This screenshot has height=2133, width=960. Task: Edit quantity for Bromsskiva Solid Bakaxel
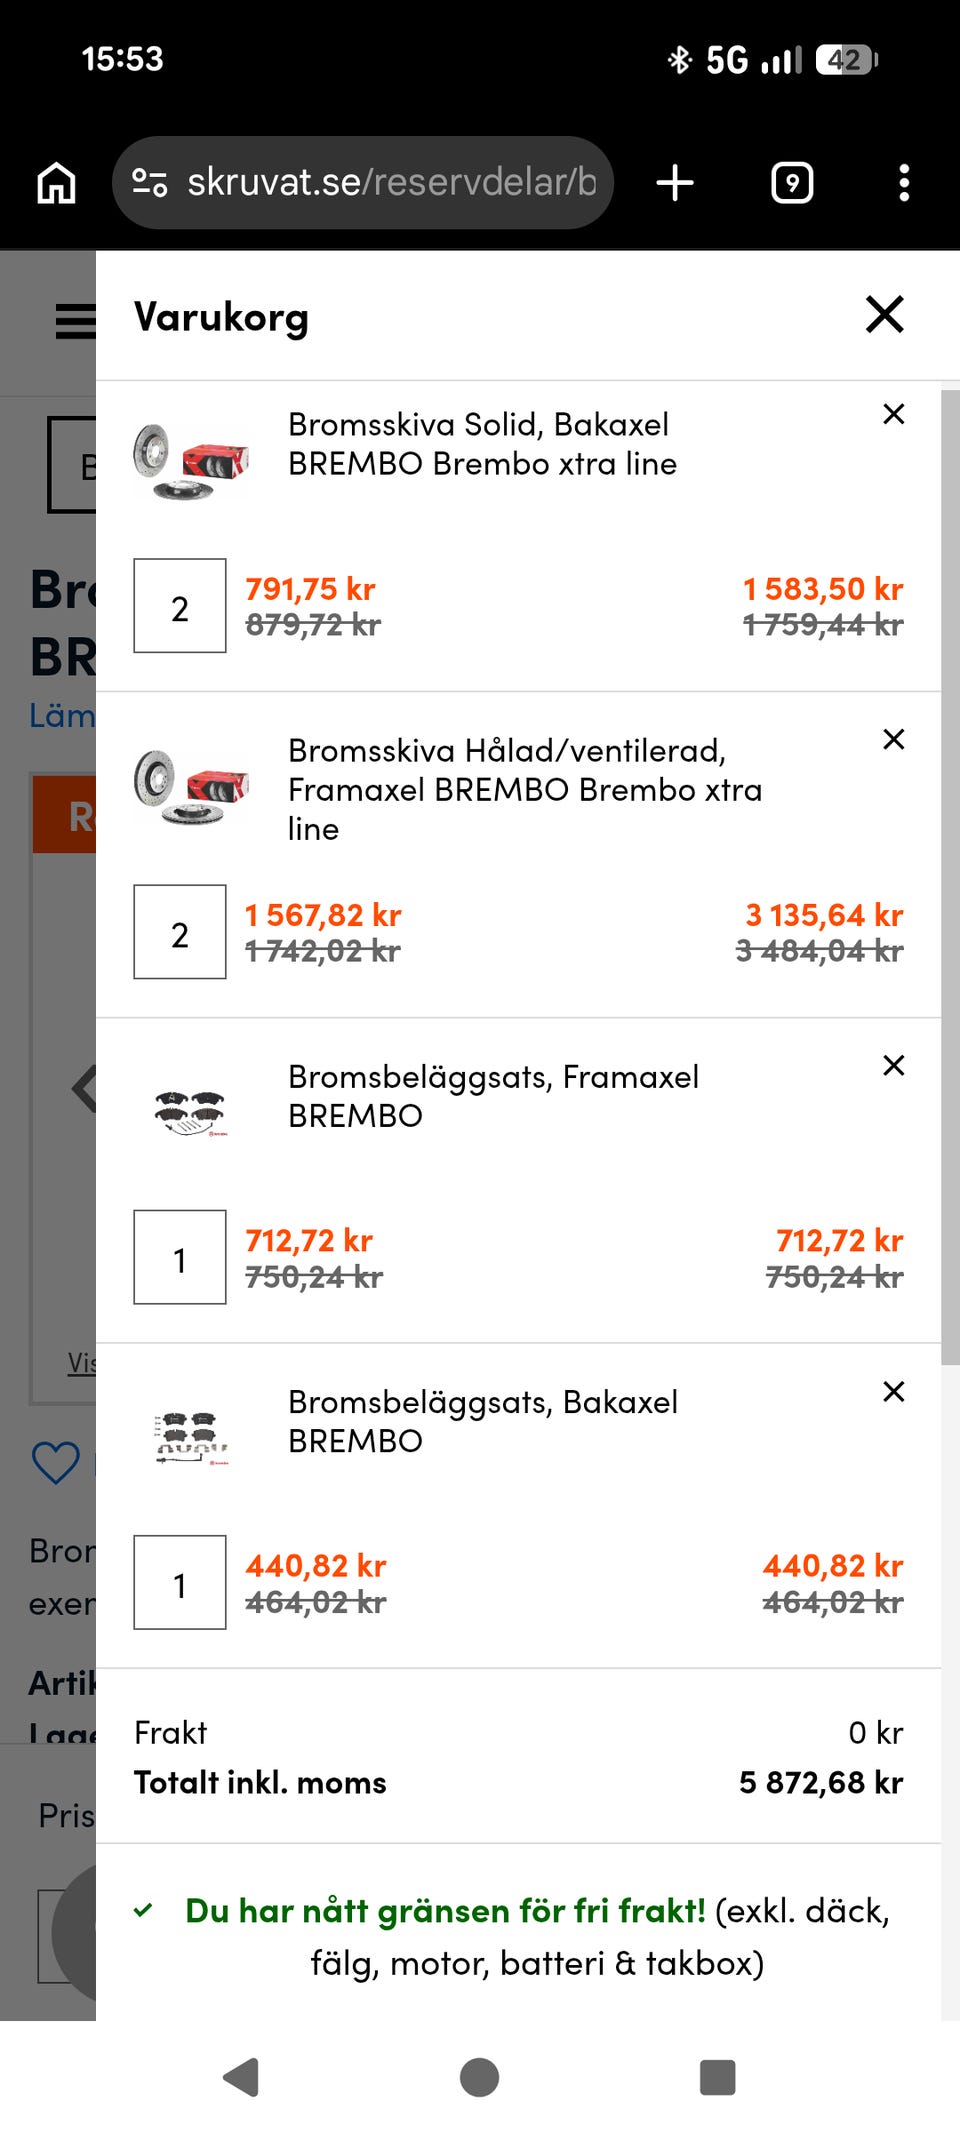coord(180,606)
